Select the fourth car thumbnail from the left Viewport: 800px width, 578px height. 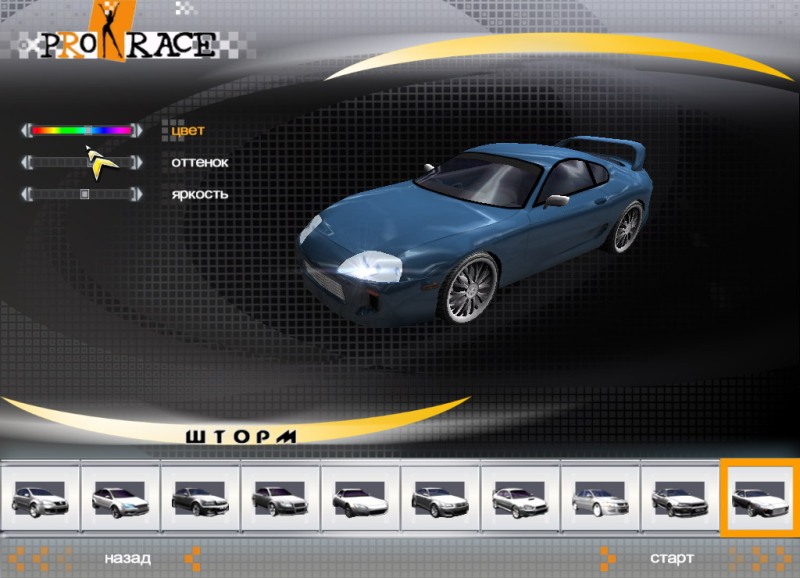pos(279,497)
